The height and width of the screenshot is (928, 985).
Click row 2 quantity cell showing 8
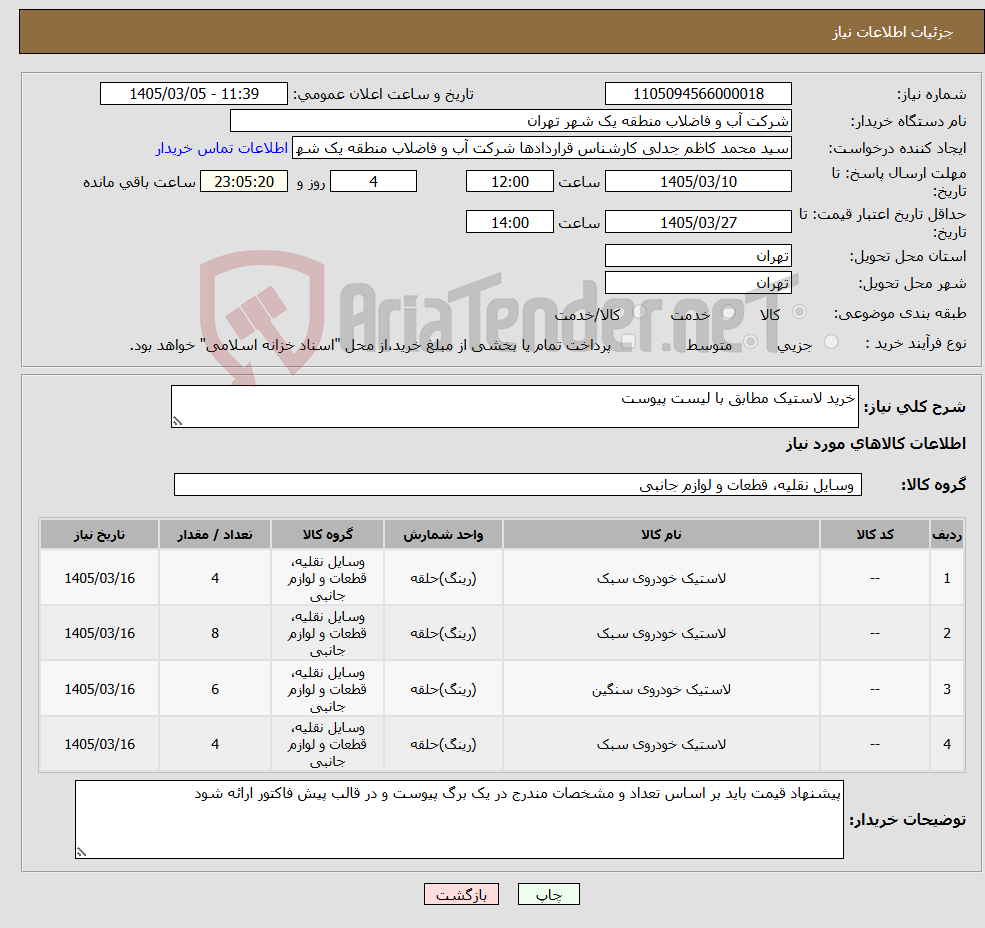[x=215, y=633]
